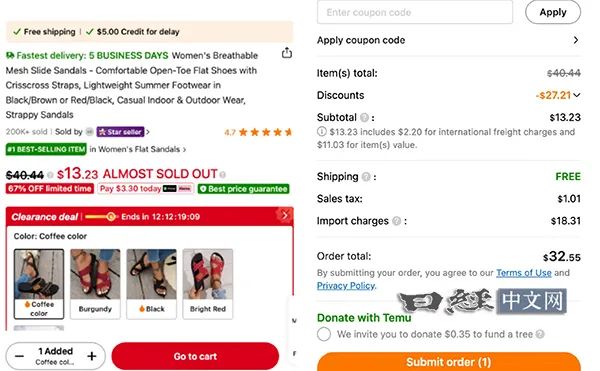Open the Subtotal help question-mark icon
The width and height of the screenshot is (600, 371).
(364, 117)
